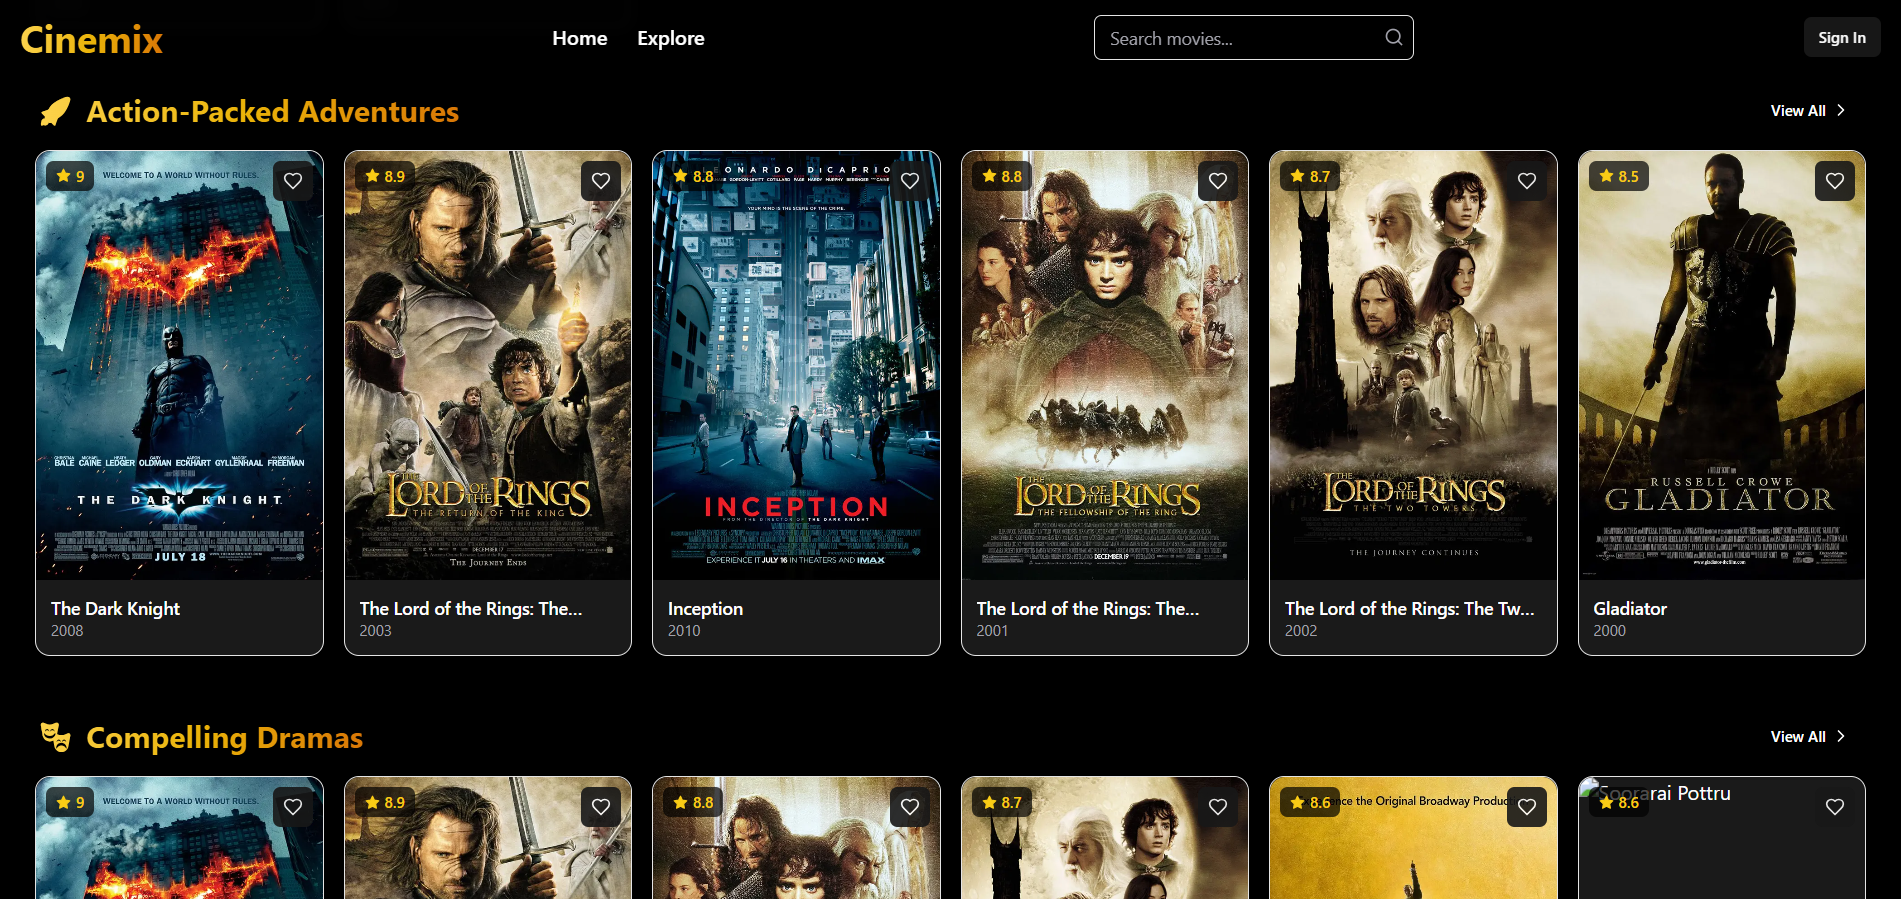Open the Gladiator poster
1901x899 pixels.
pyautogui.click(x=1722, y=366)
